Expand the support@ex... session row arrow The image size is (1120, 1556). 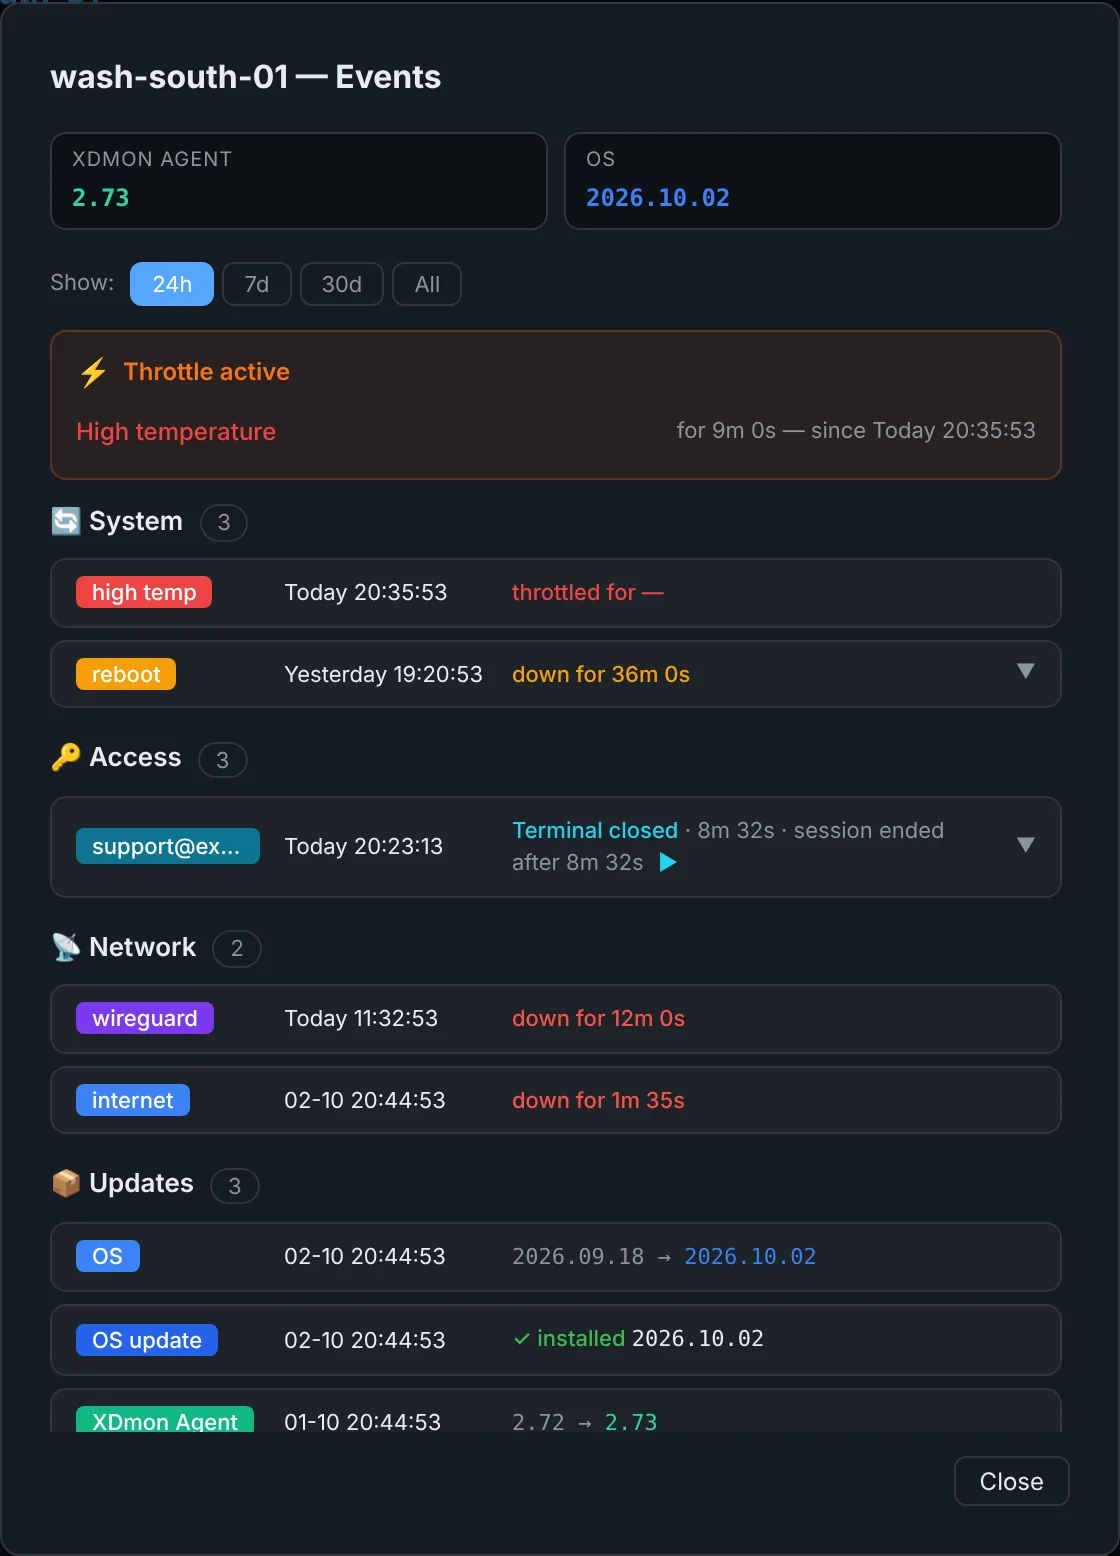tap(1025, 845)
